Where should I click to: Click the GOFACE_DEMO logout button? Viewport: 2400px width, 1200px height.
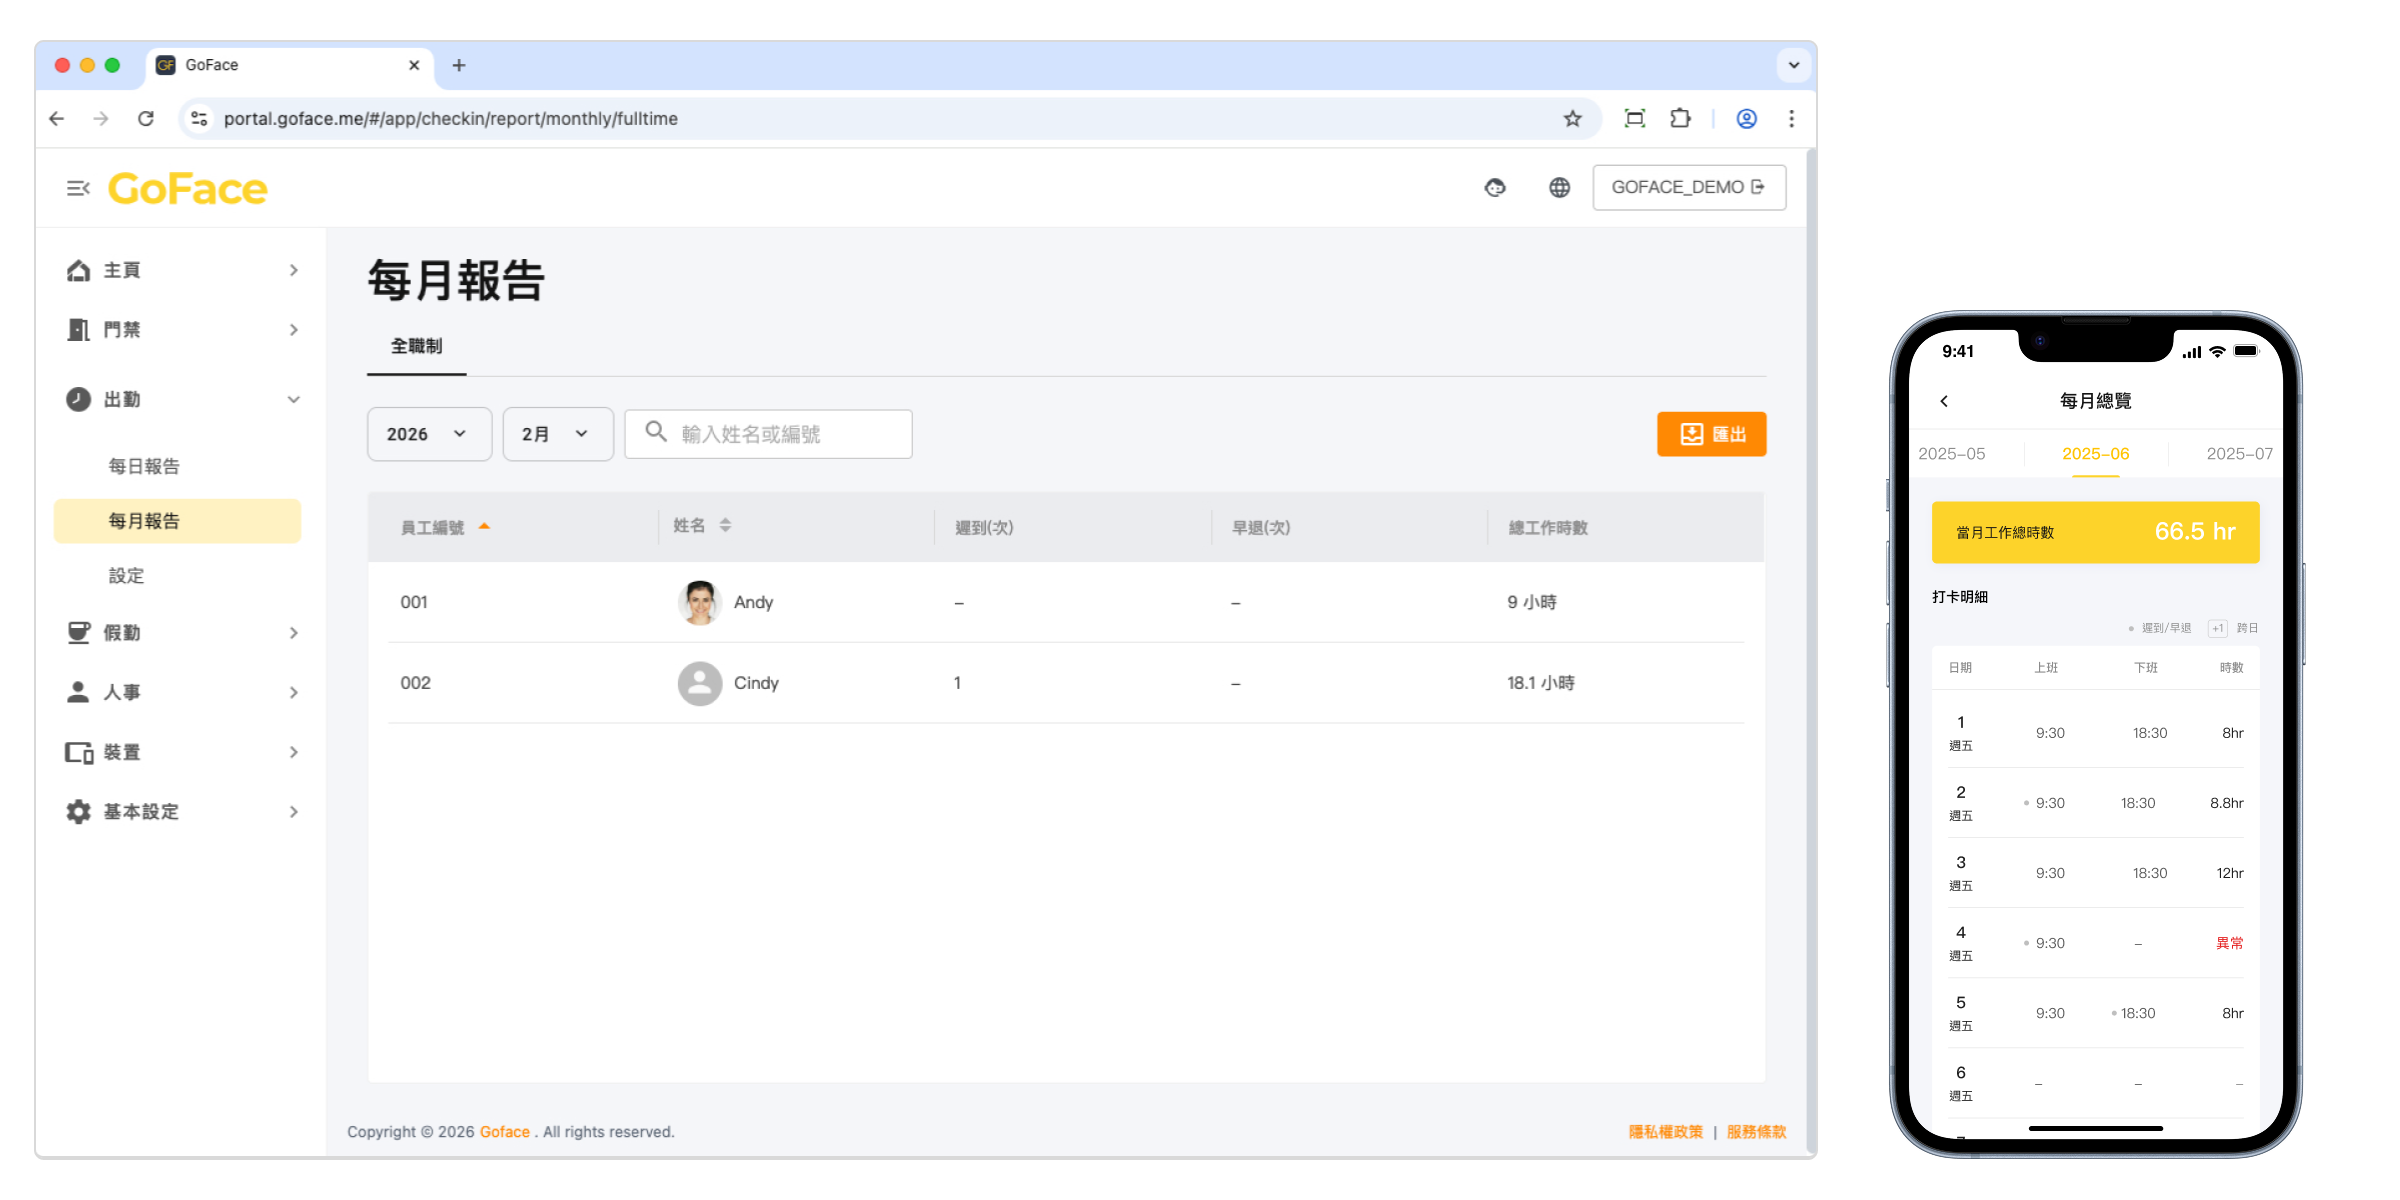point(1688,188)
